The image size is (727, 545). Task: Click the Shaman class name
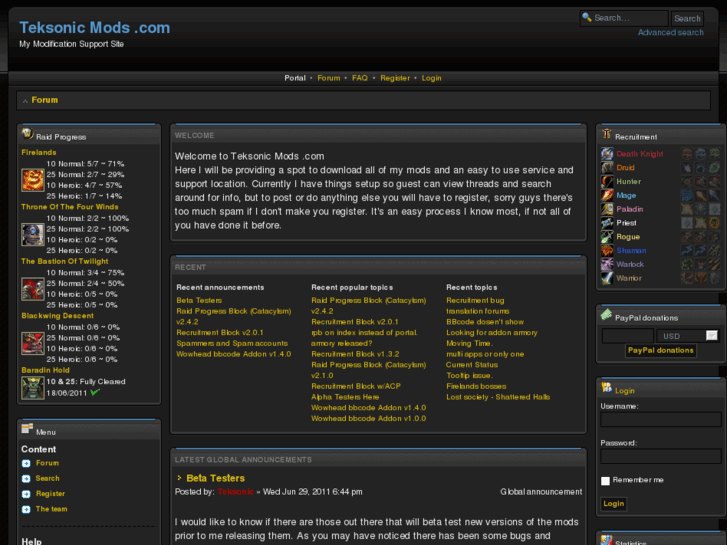pyautogui.click(x=631, y=250)
